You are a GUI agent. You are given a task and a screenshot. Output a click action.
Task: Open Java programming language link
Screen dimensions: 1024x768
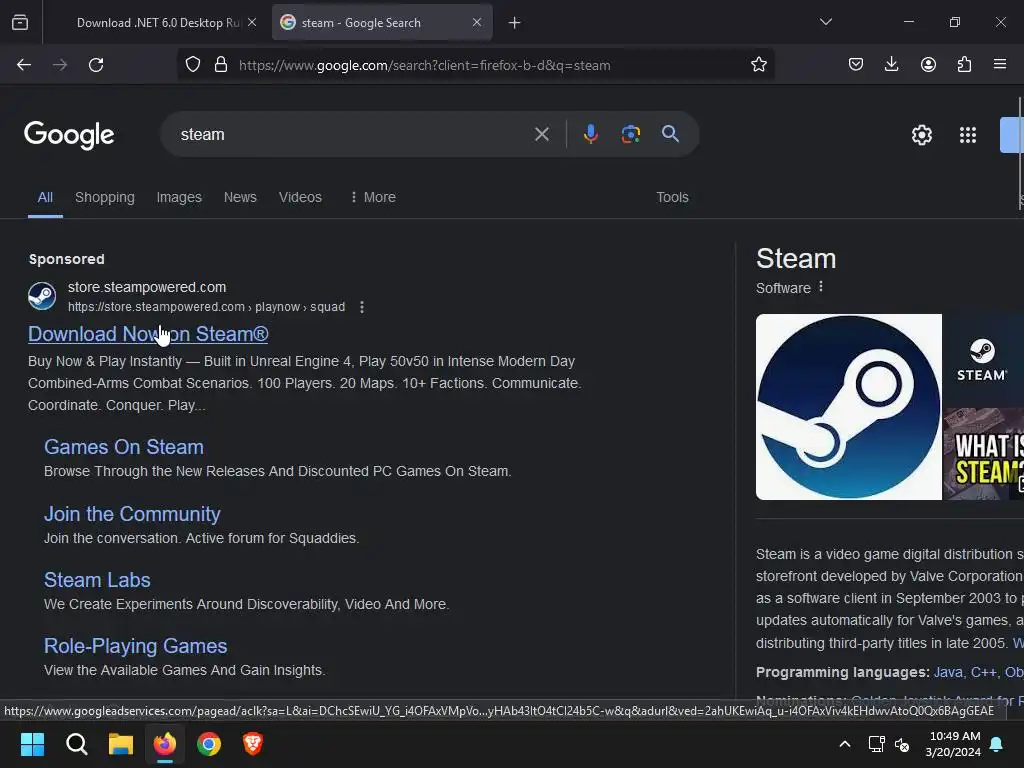pyautogui.click(x=948, y=672)
